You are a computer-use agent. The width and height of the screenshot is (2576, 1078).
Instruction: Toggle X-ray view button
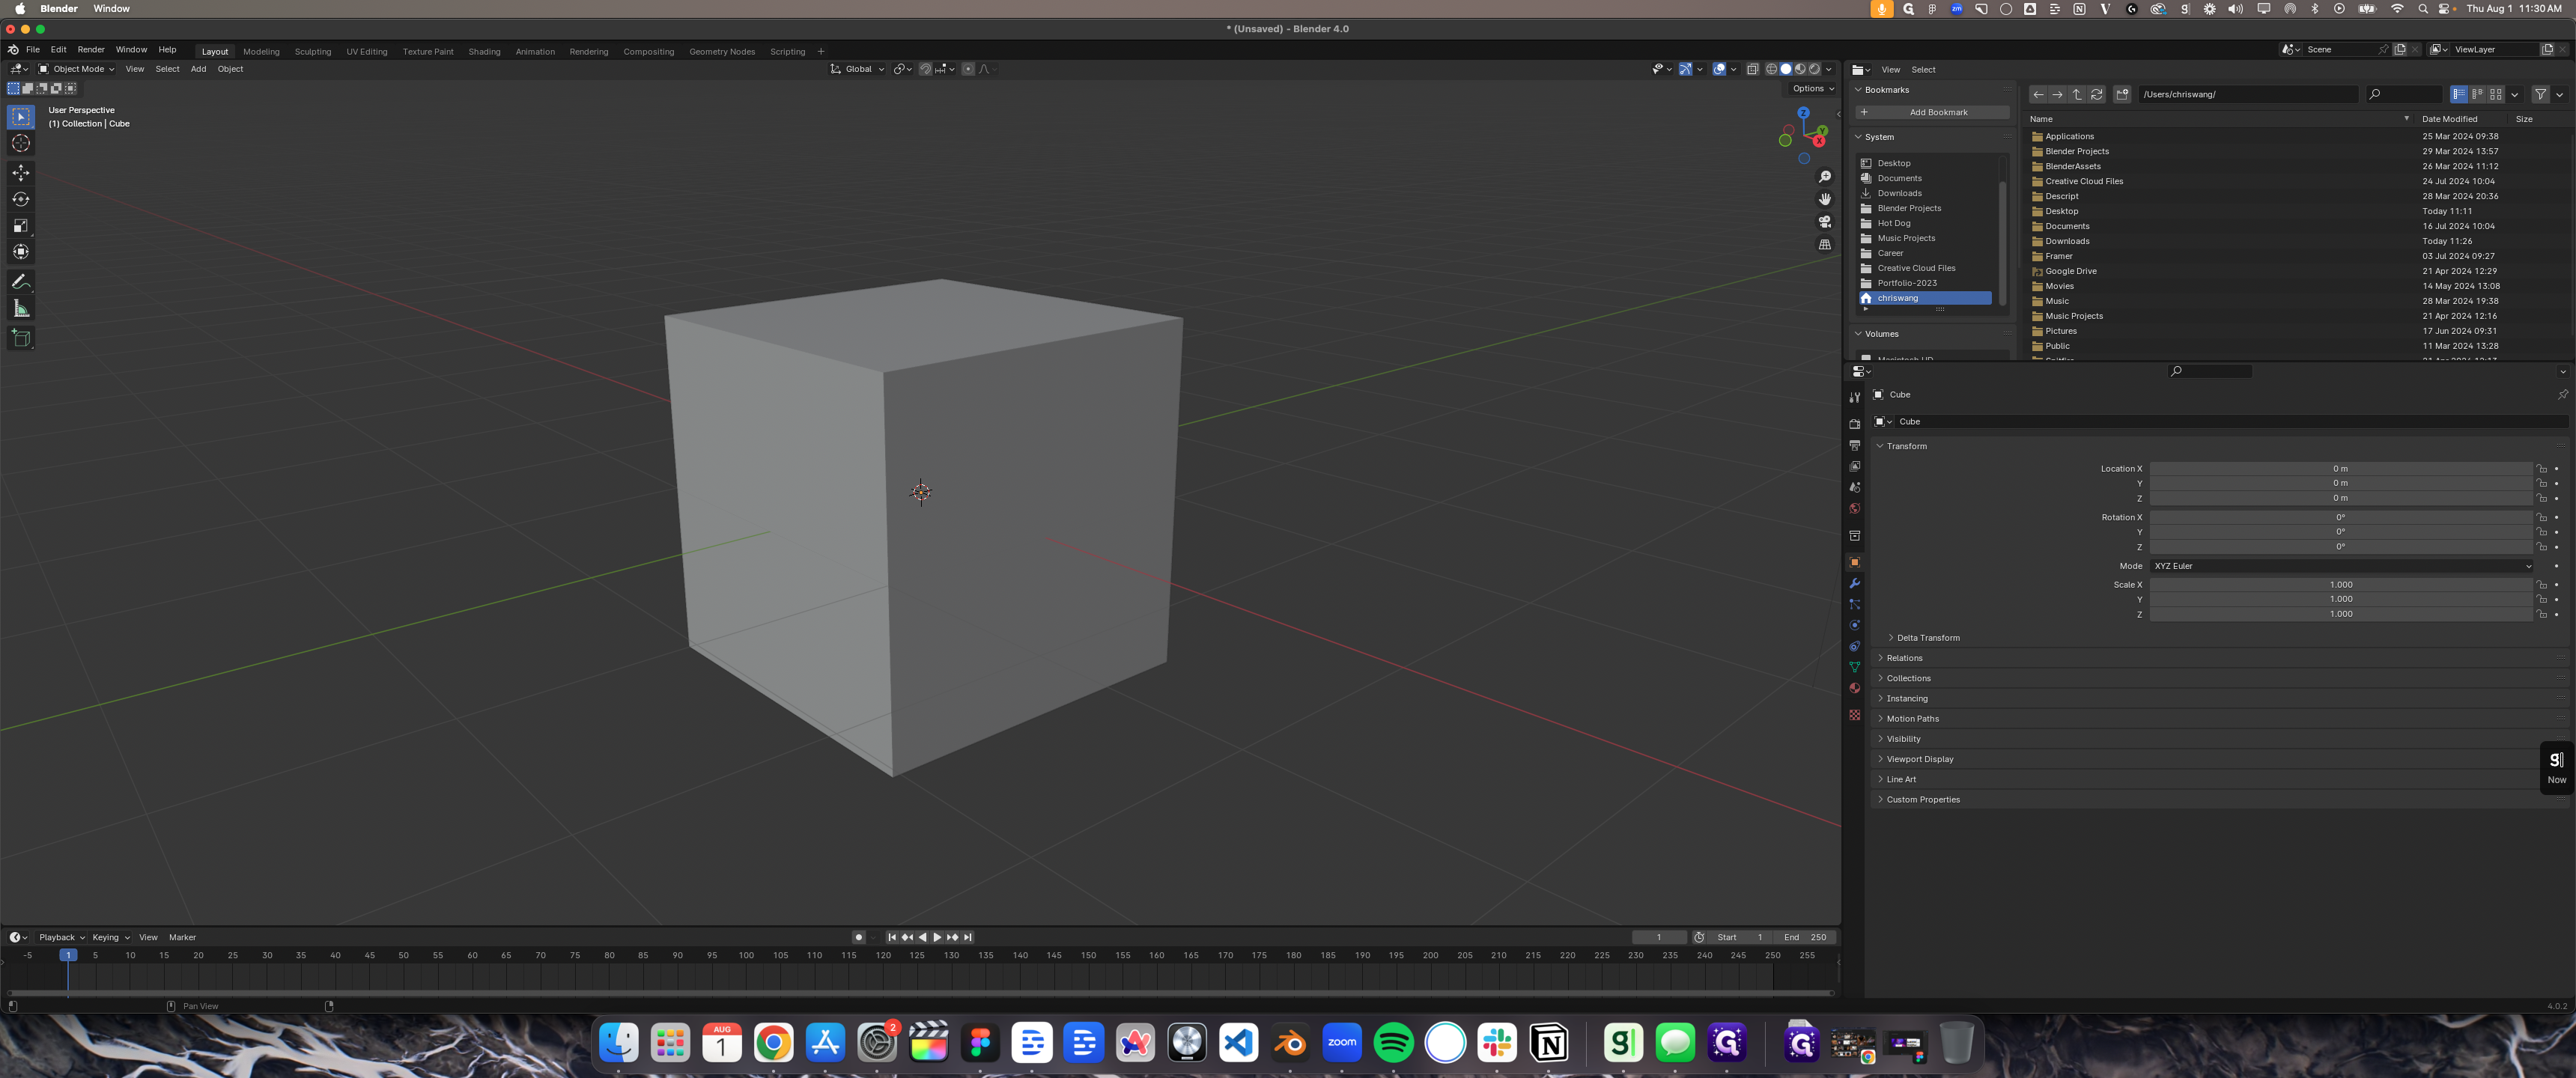pos(1752,69)
